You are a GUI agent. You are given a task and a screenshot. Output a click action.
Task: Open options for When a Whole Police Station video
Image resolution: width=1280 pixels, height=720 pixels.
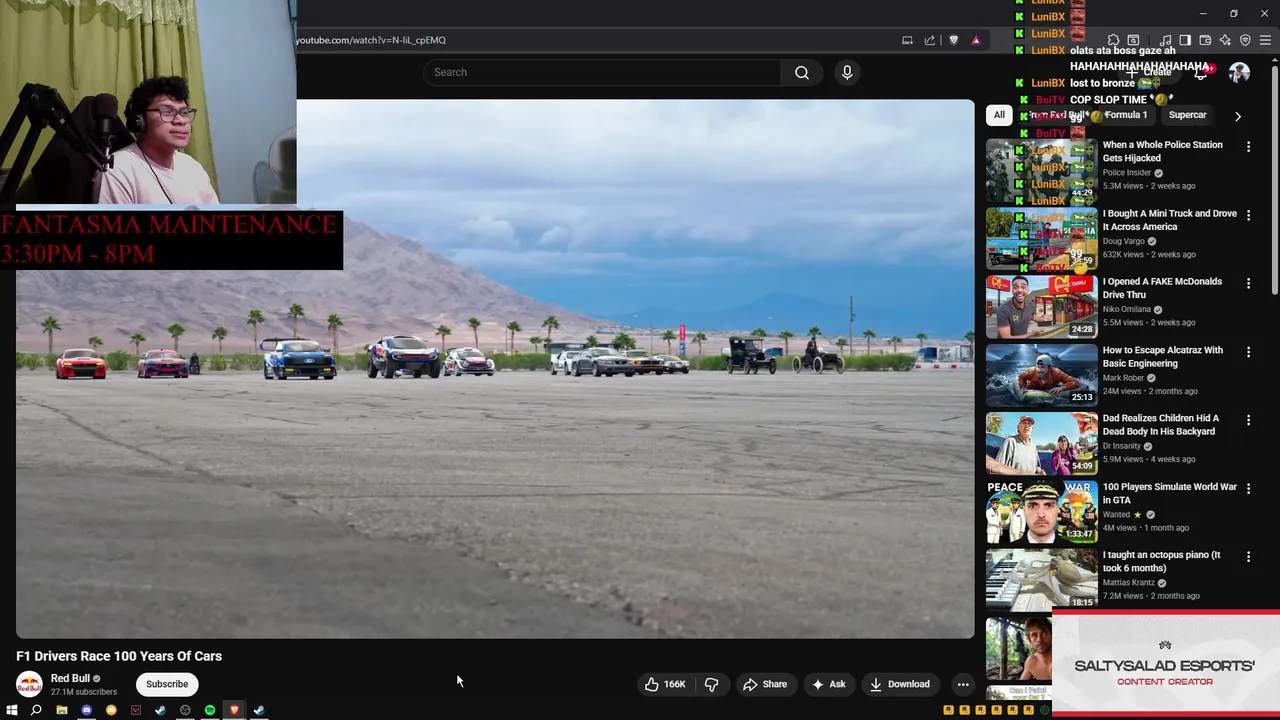point(1248,147)
